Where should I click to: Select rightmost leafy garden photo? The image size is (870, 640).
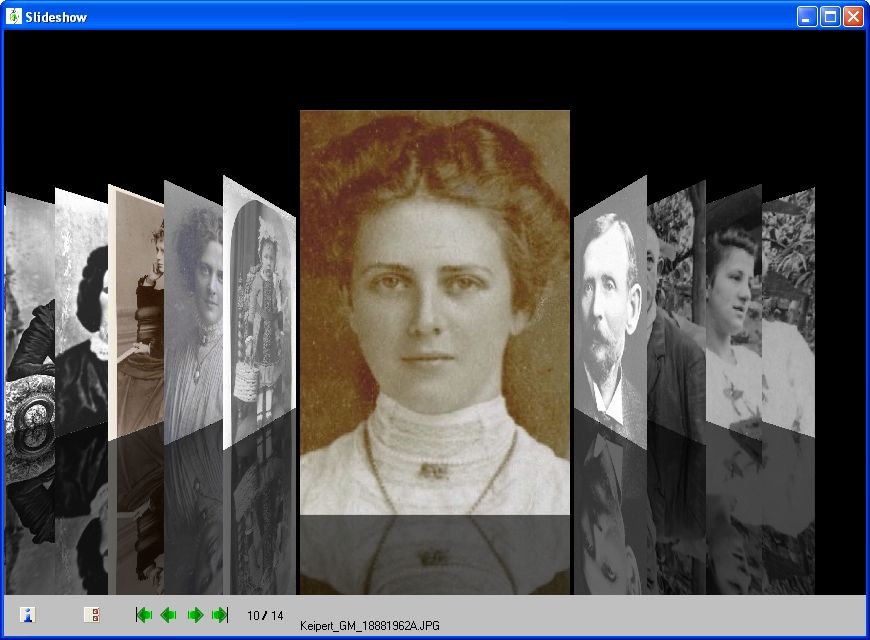(x=788, y=312)
